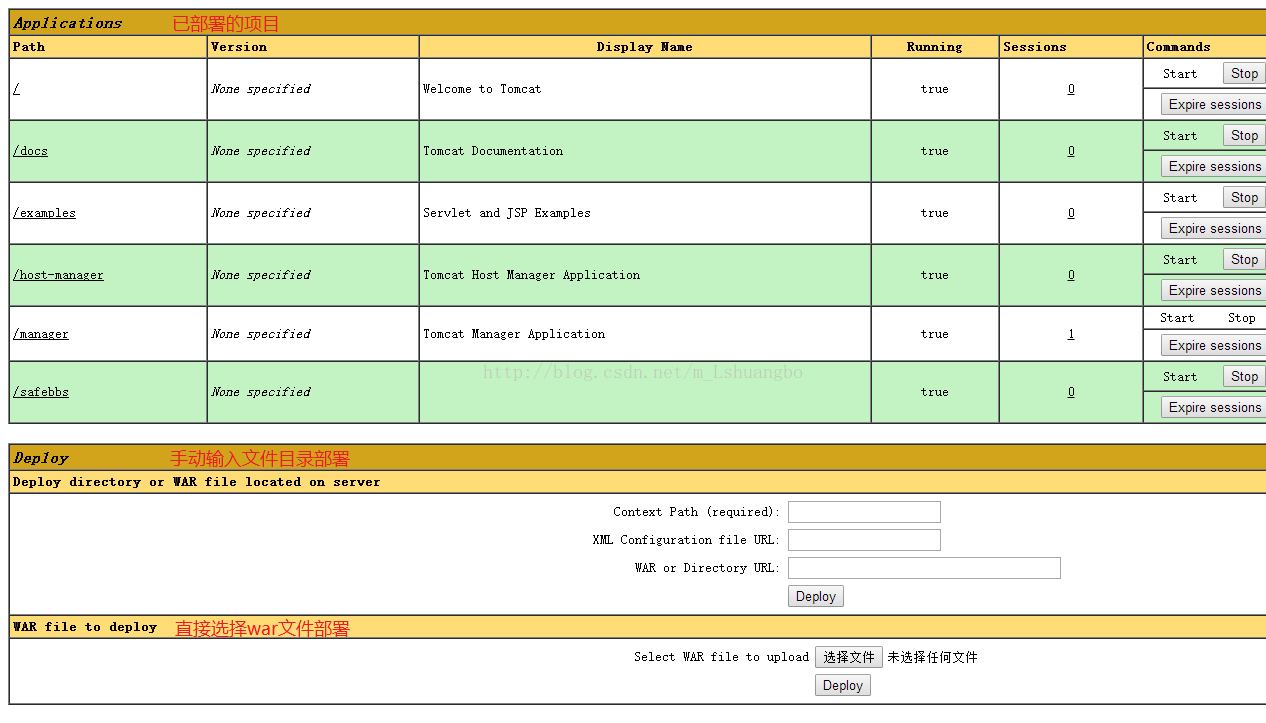Open the /host-manager path link
Viewport: 1266px width, 723px height.
pyautogui.click(x=58, y=275)
